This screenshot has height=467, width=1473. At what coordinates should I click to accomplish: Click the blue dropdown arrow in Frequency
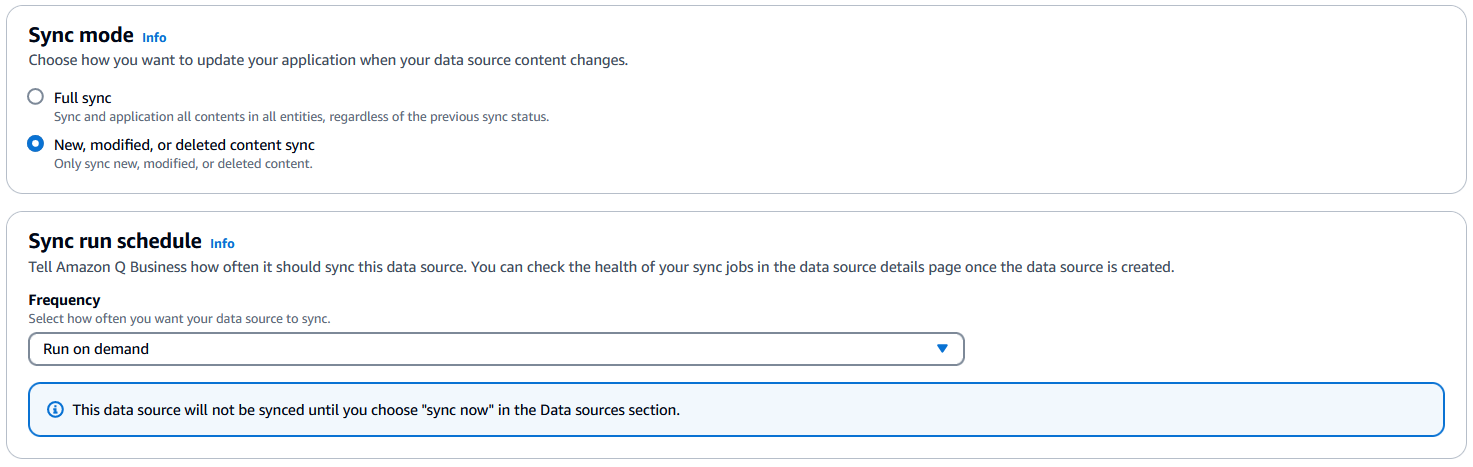click(941, 349)
